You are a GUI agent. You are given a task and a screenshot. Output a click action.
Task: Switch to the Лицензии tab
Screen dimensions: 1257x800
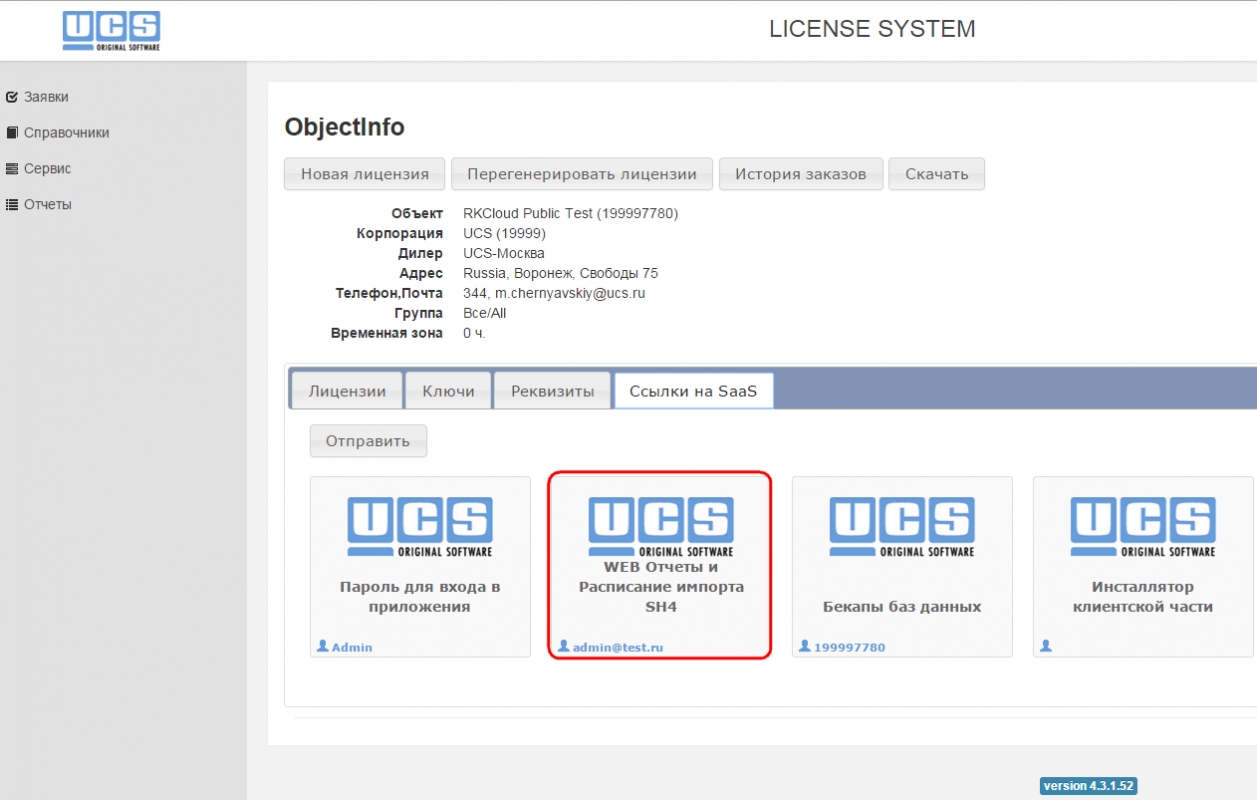point(347,391)
